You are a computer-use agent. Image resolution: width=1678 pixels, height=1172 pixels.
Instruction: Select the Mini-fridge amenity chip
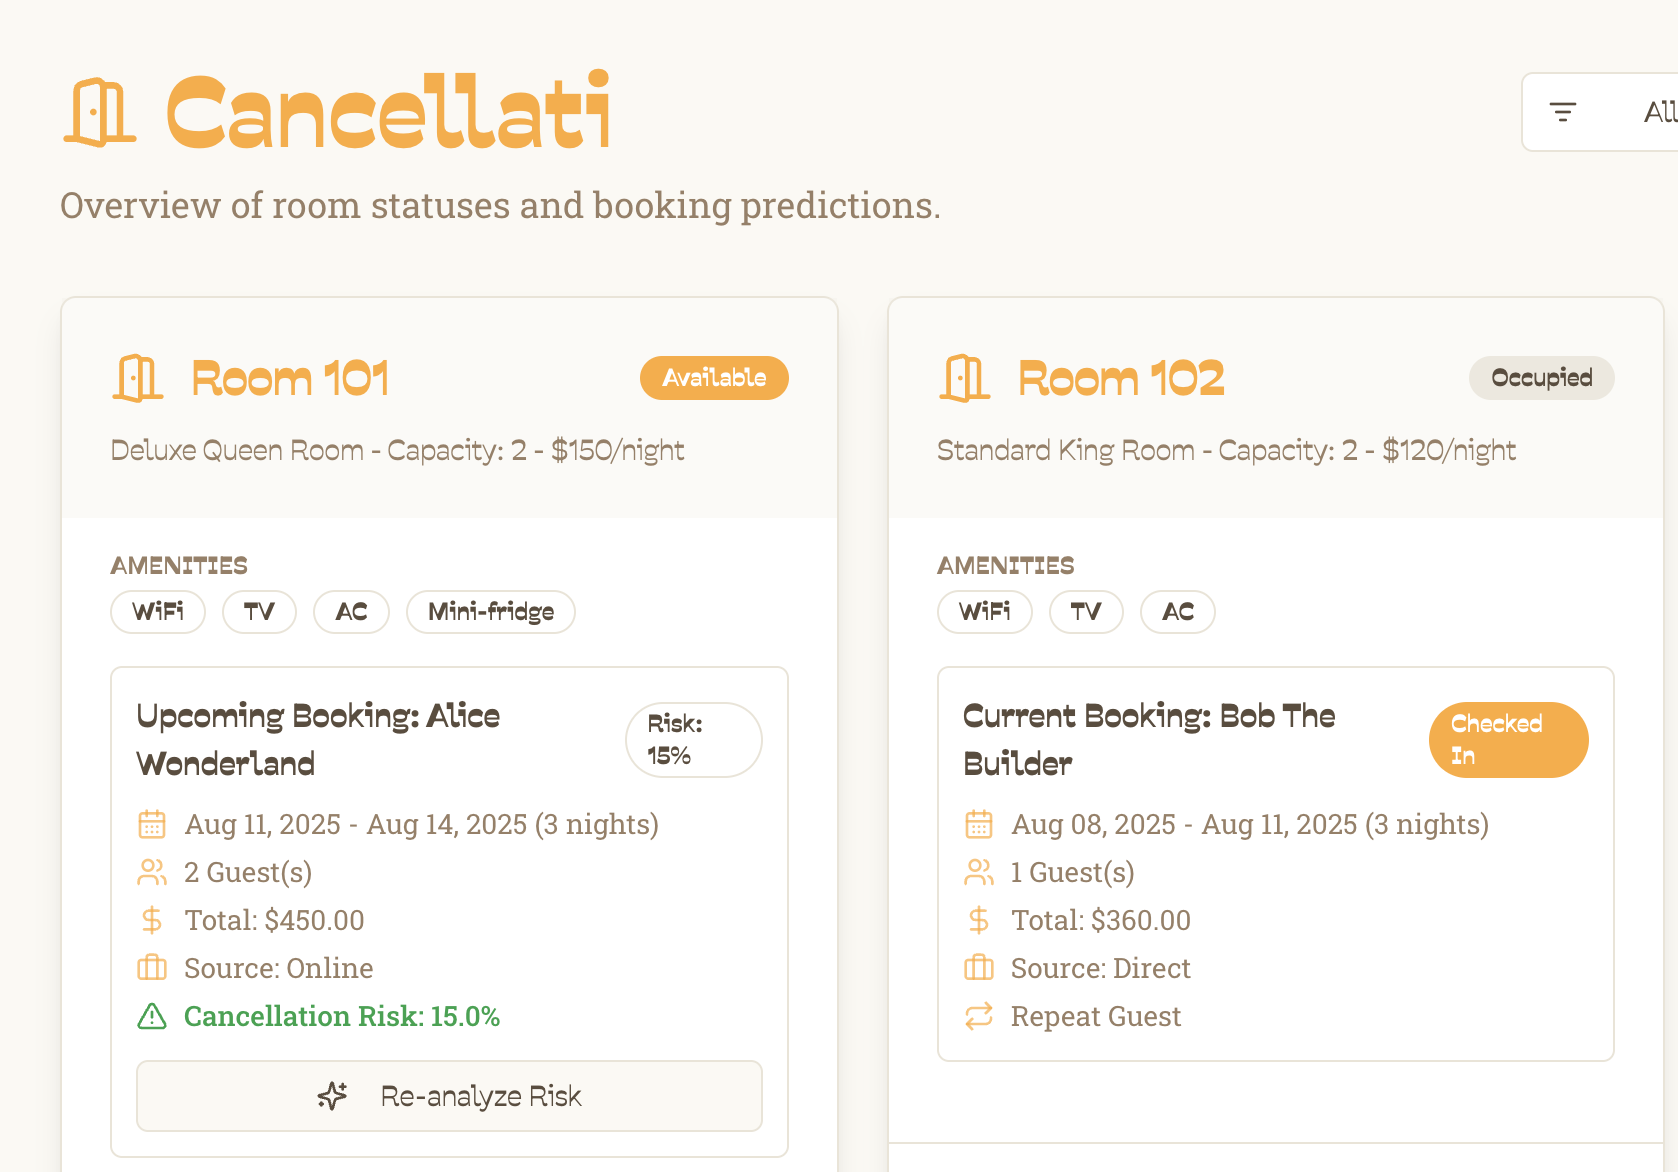pyautogui.click(x=490, y=612)
